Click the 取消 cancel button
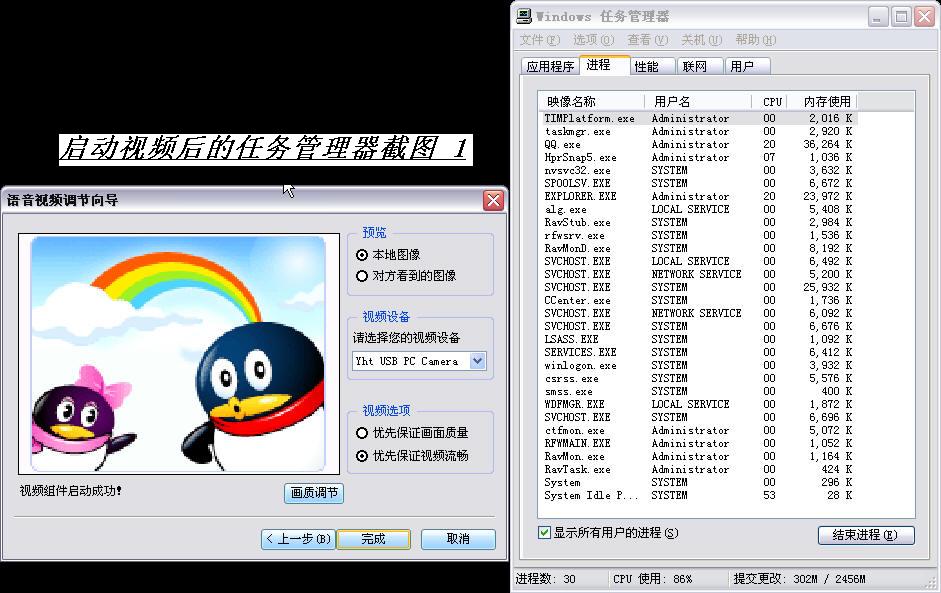 [458, 539]
